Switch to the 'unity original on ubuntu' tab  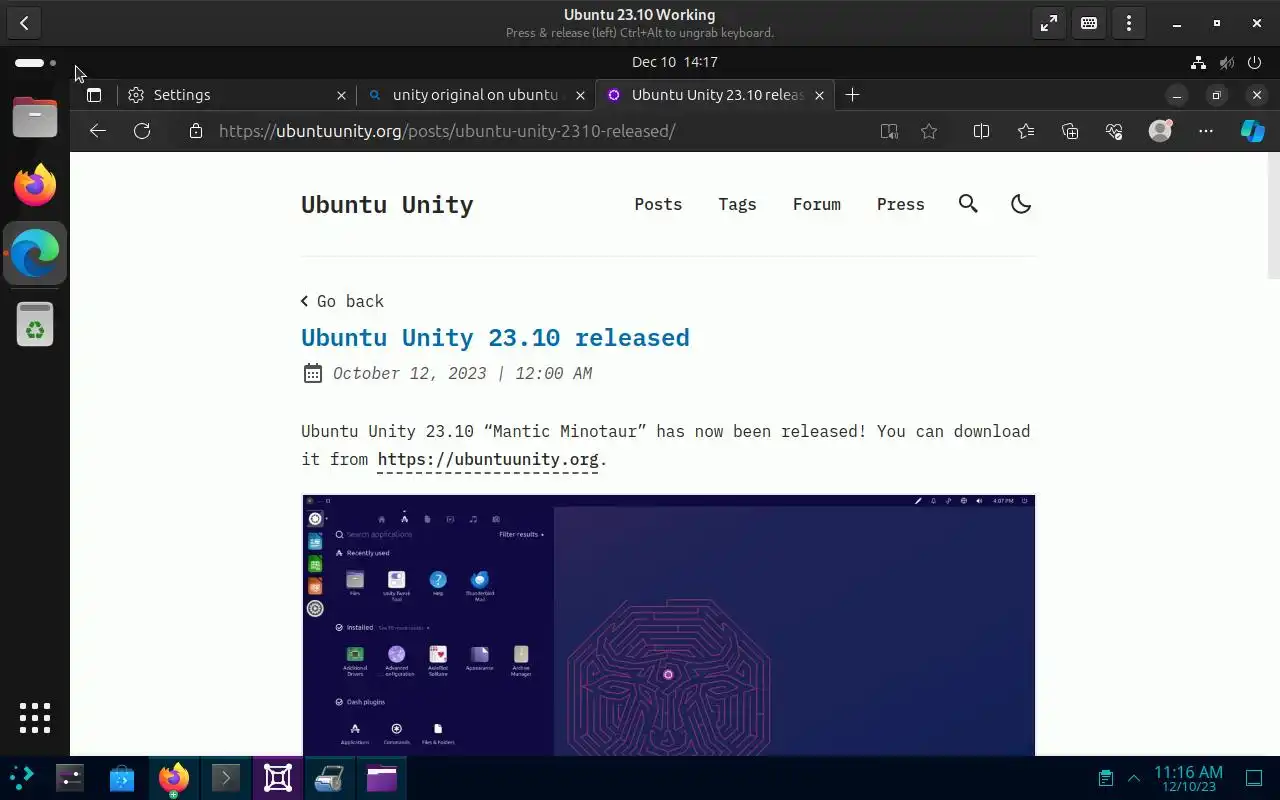[476, 95]
